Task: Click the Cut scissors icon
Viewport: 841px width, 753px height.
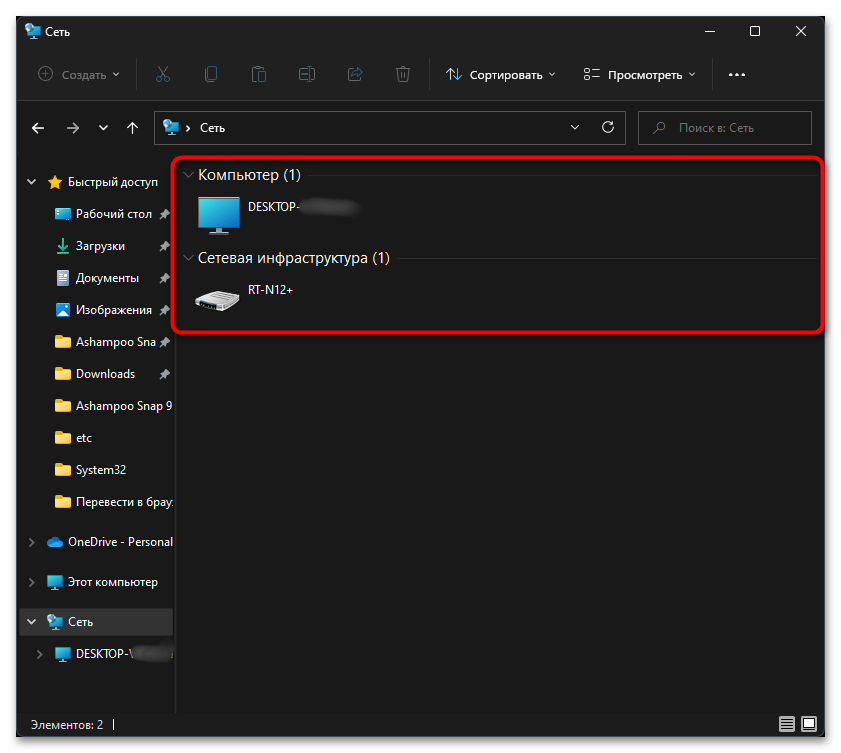Action: (x=163, y=75)
